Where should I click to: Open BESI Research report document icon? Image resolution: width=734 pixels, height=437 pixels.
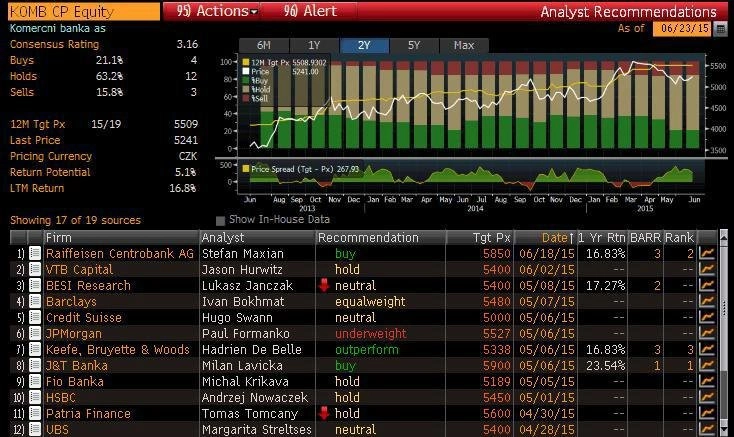tap(35, 285)
